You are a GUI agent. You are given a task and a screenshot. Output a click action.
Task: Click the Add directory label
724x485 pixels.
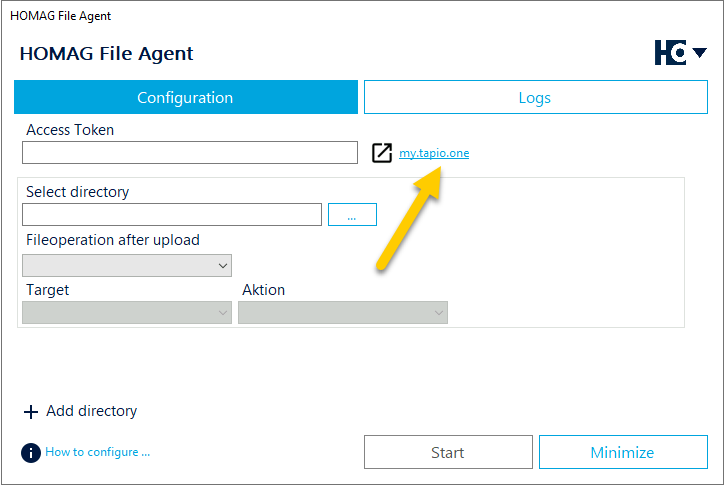[91, 411]
